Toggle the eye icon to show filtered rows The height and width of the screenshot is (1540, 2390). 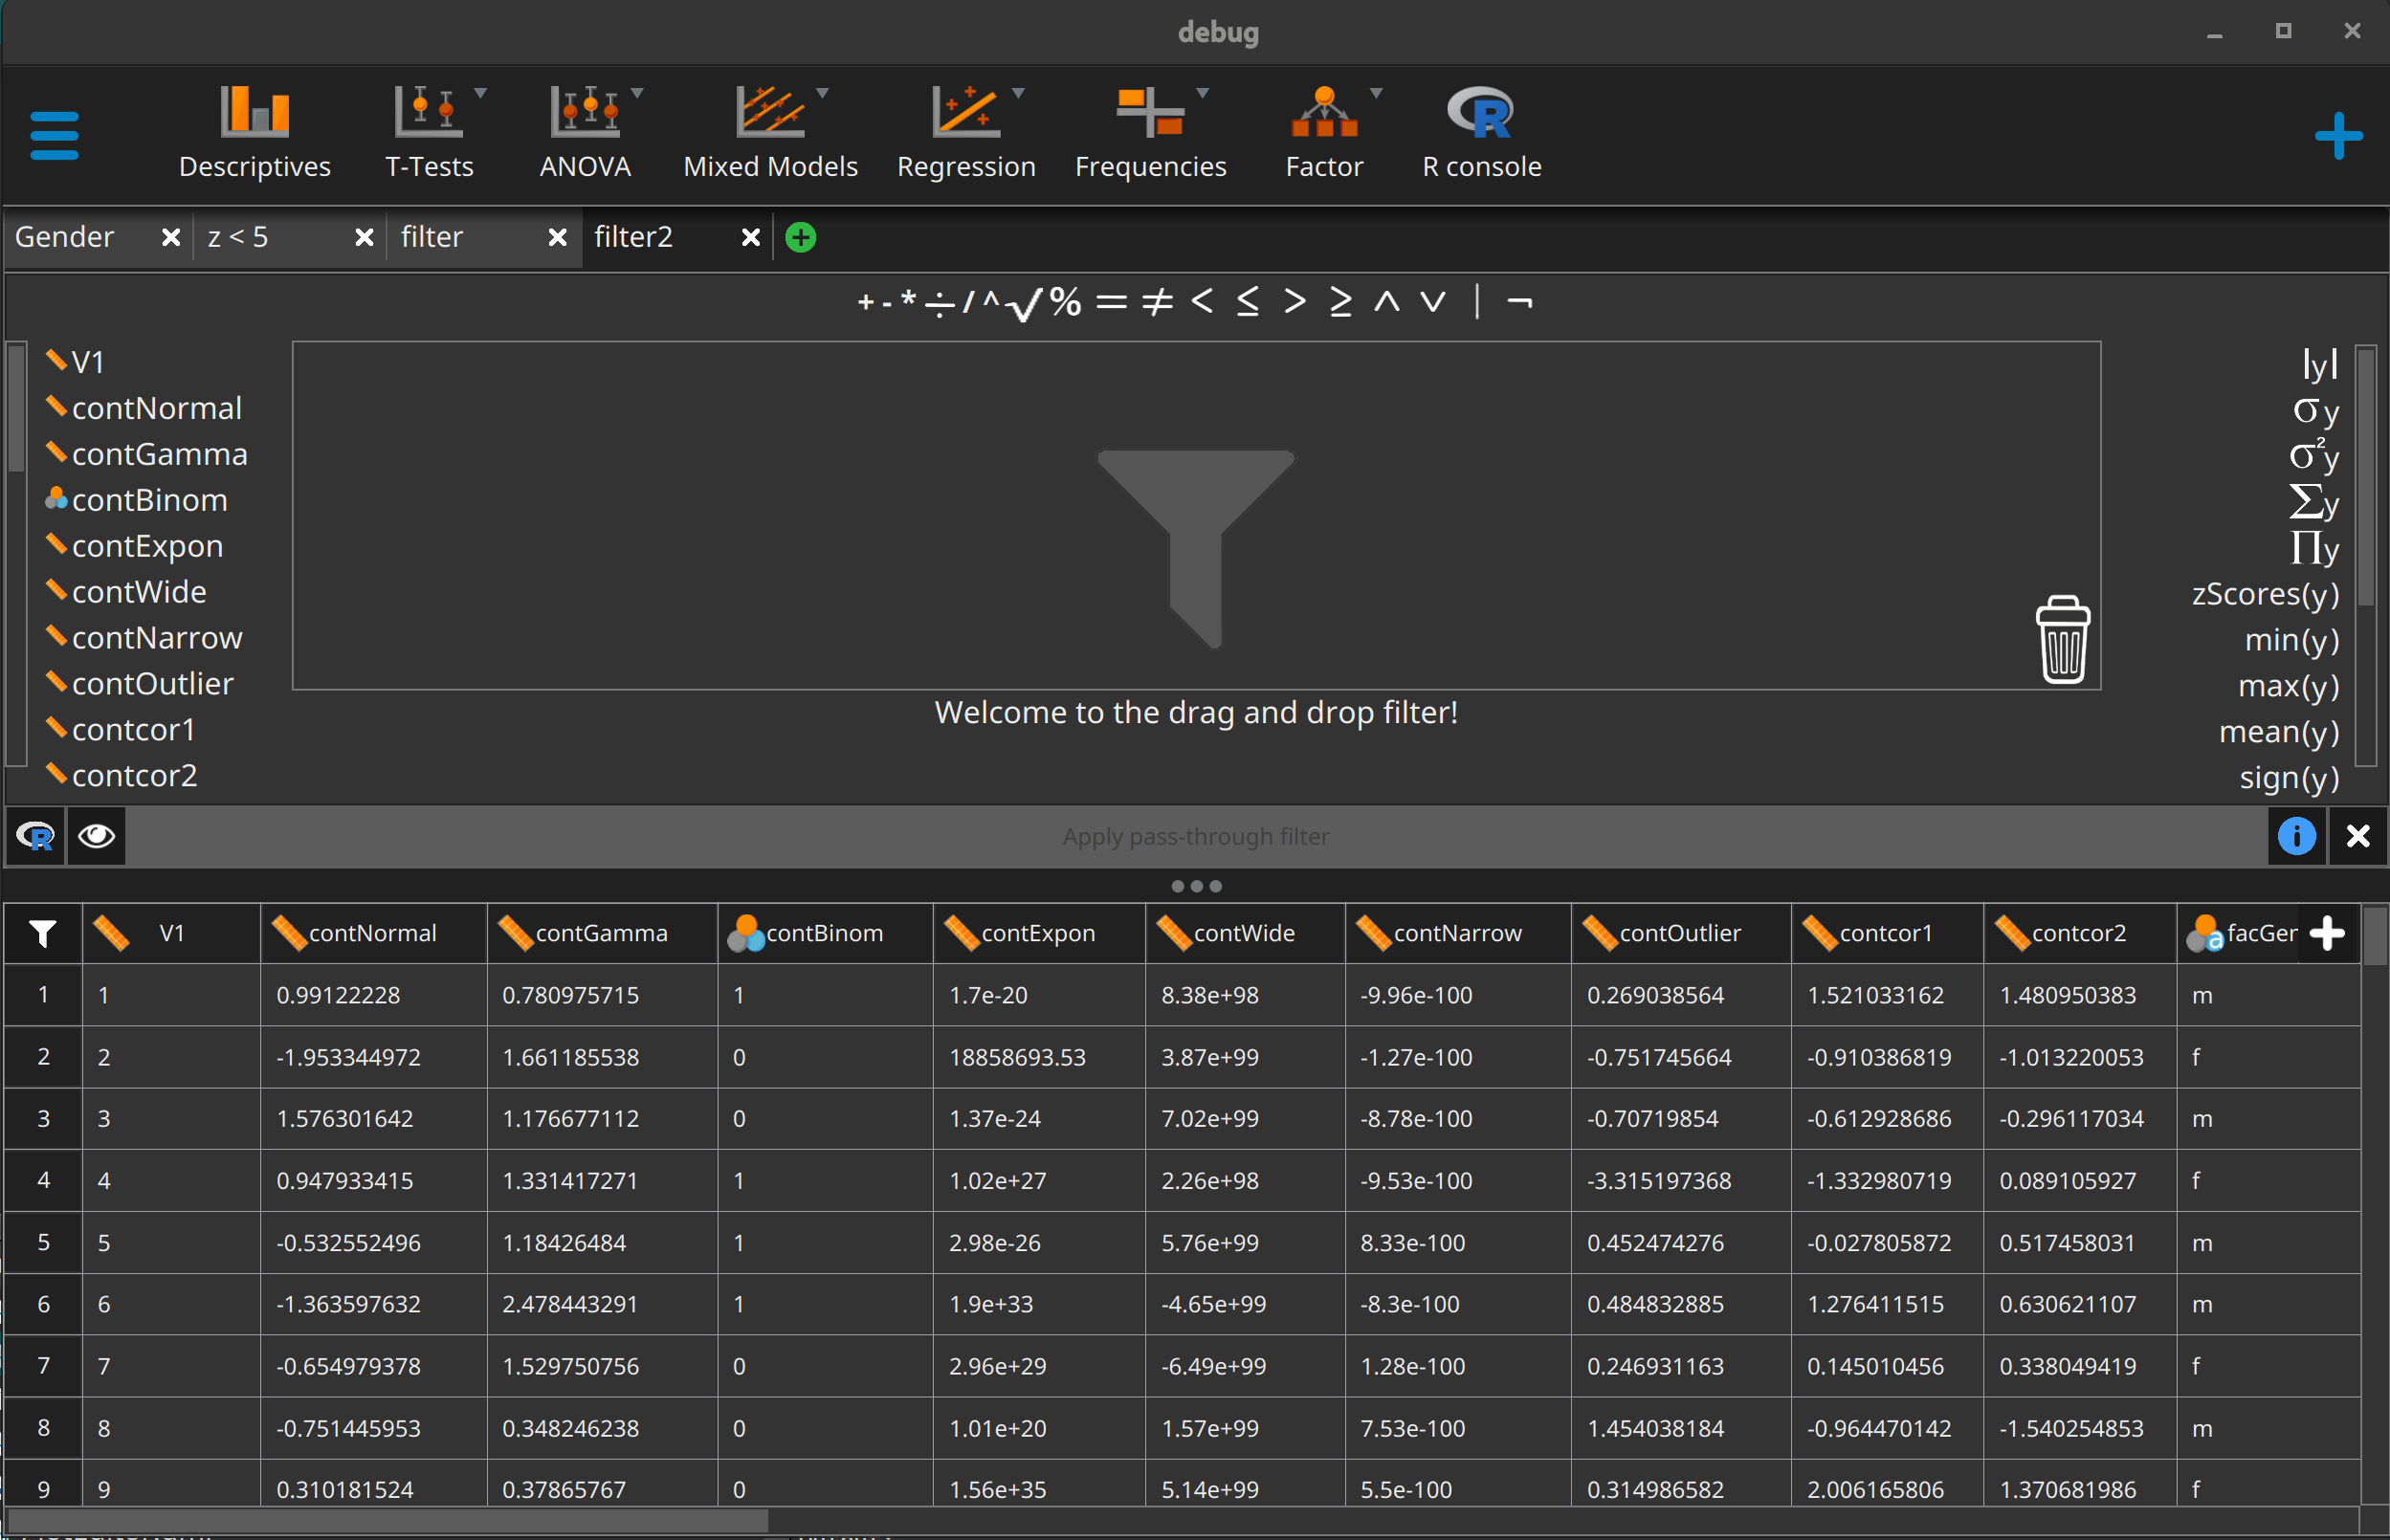click(x=96, y=836)
